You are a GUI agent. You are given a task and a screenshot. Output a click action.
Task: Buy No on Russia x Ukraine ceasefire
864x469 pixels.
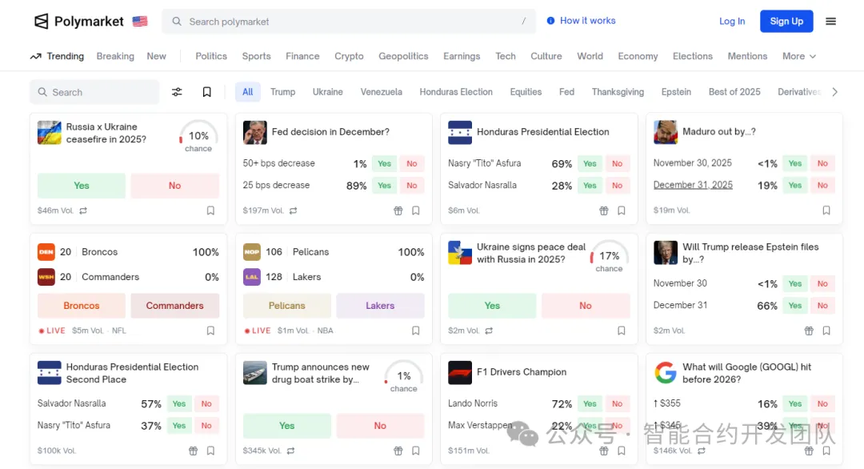pos(175,186)
